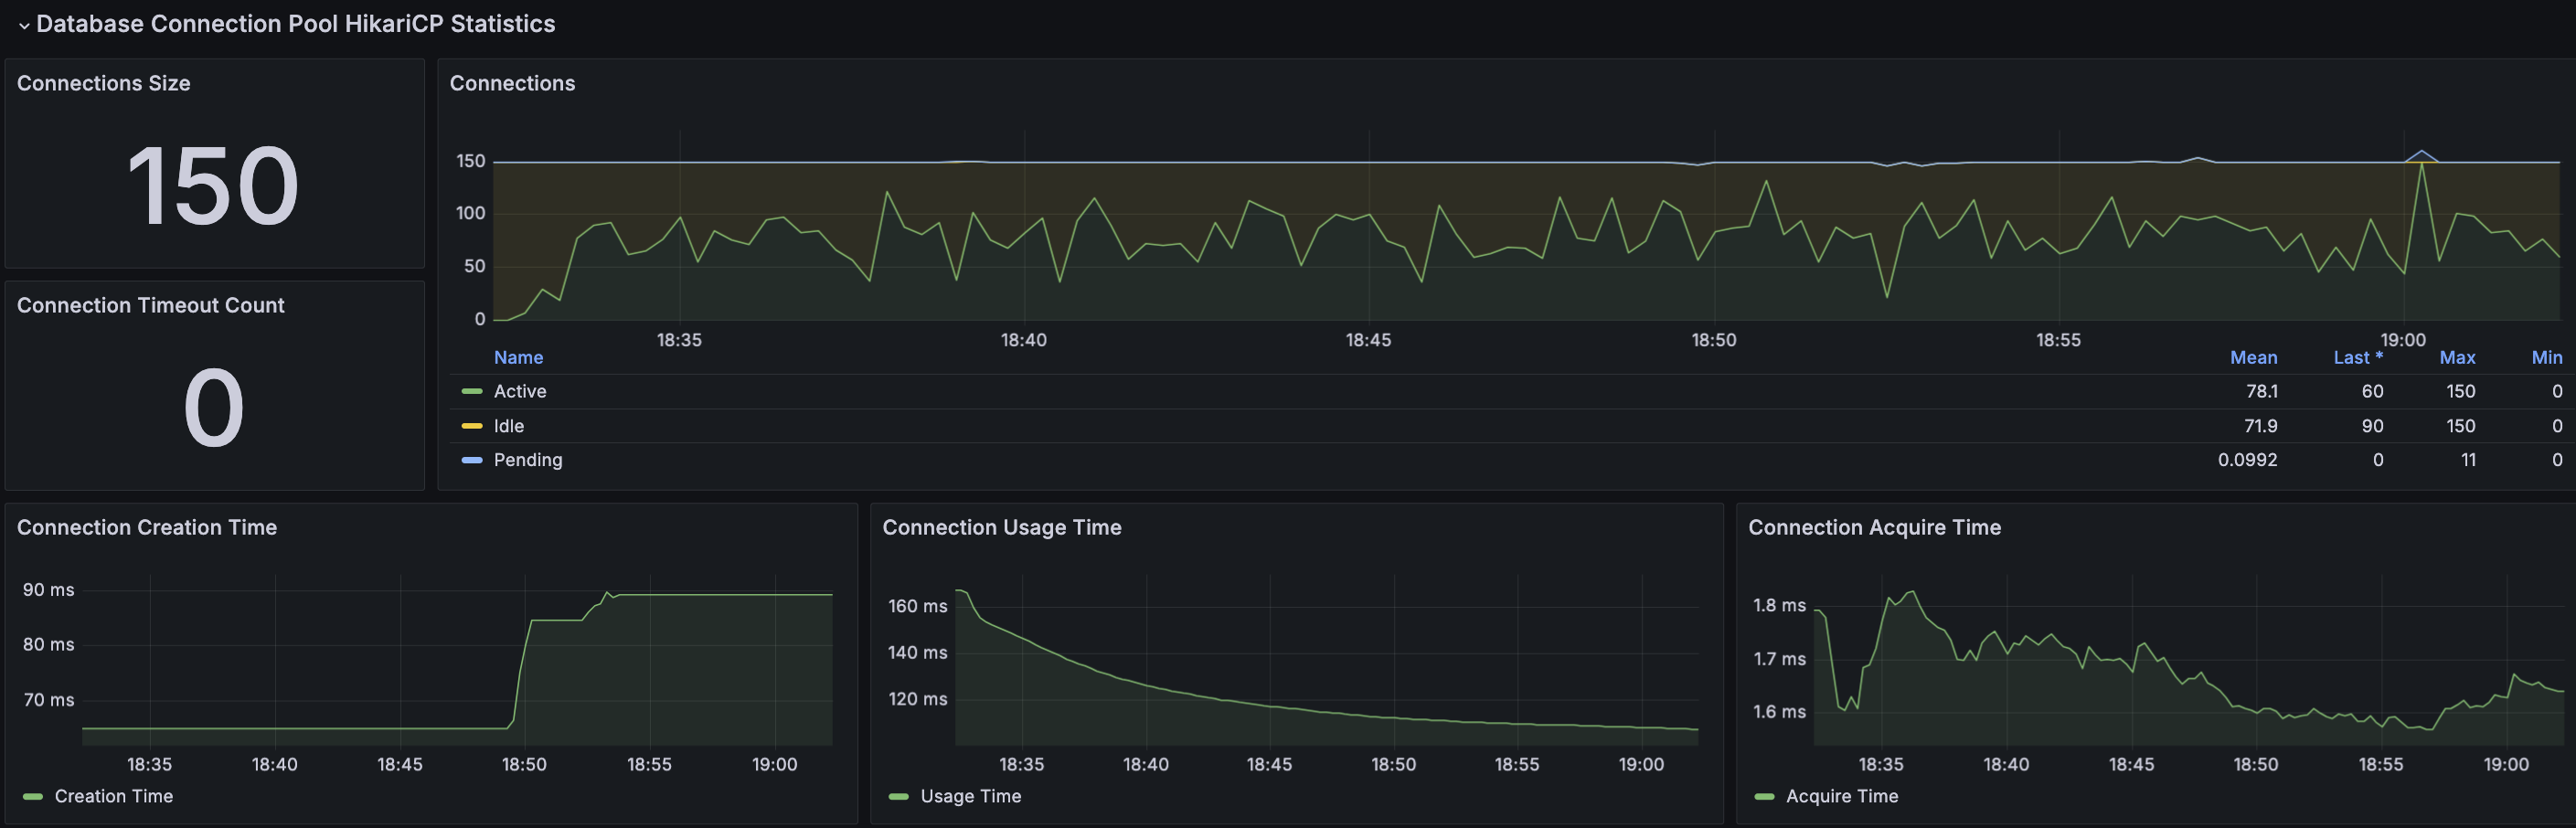Screen dimensions: 2576x828
Task: Open Connection Timeout Count panel title
Action: click(x=150, y=305)
